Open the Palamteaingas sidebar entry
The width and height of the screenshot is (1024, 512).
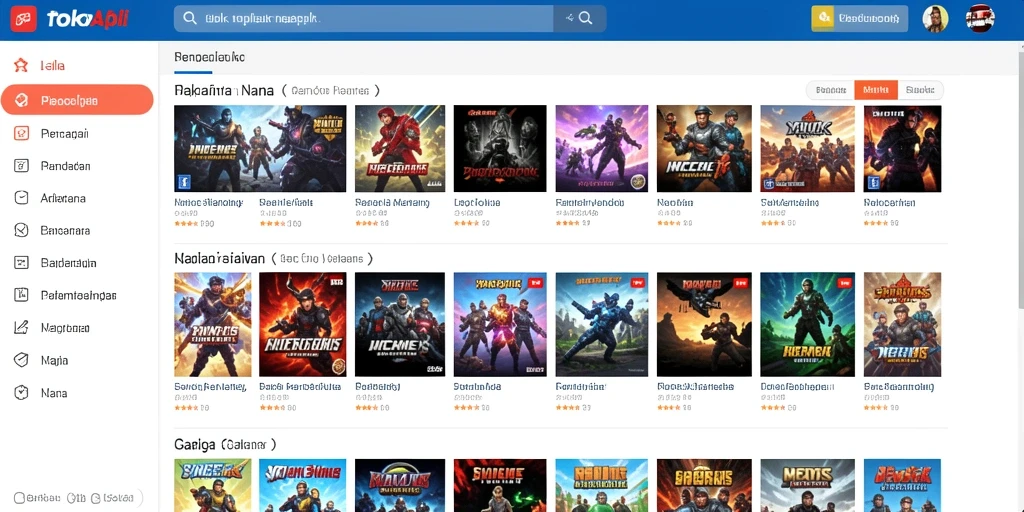pos(77,295)
